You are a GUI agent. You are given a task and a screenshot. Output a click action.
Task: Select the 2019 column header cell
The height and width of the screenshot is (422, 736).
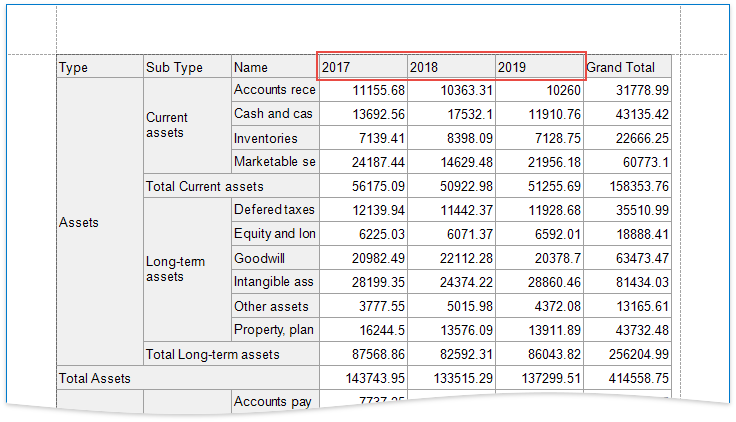coord(539,67)
